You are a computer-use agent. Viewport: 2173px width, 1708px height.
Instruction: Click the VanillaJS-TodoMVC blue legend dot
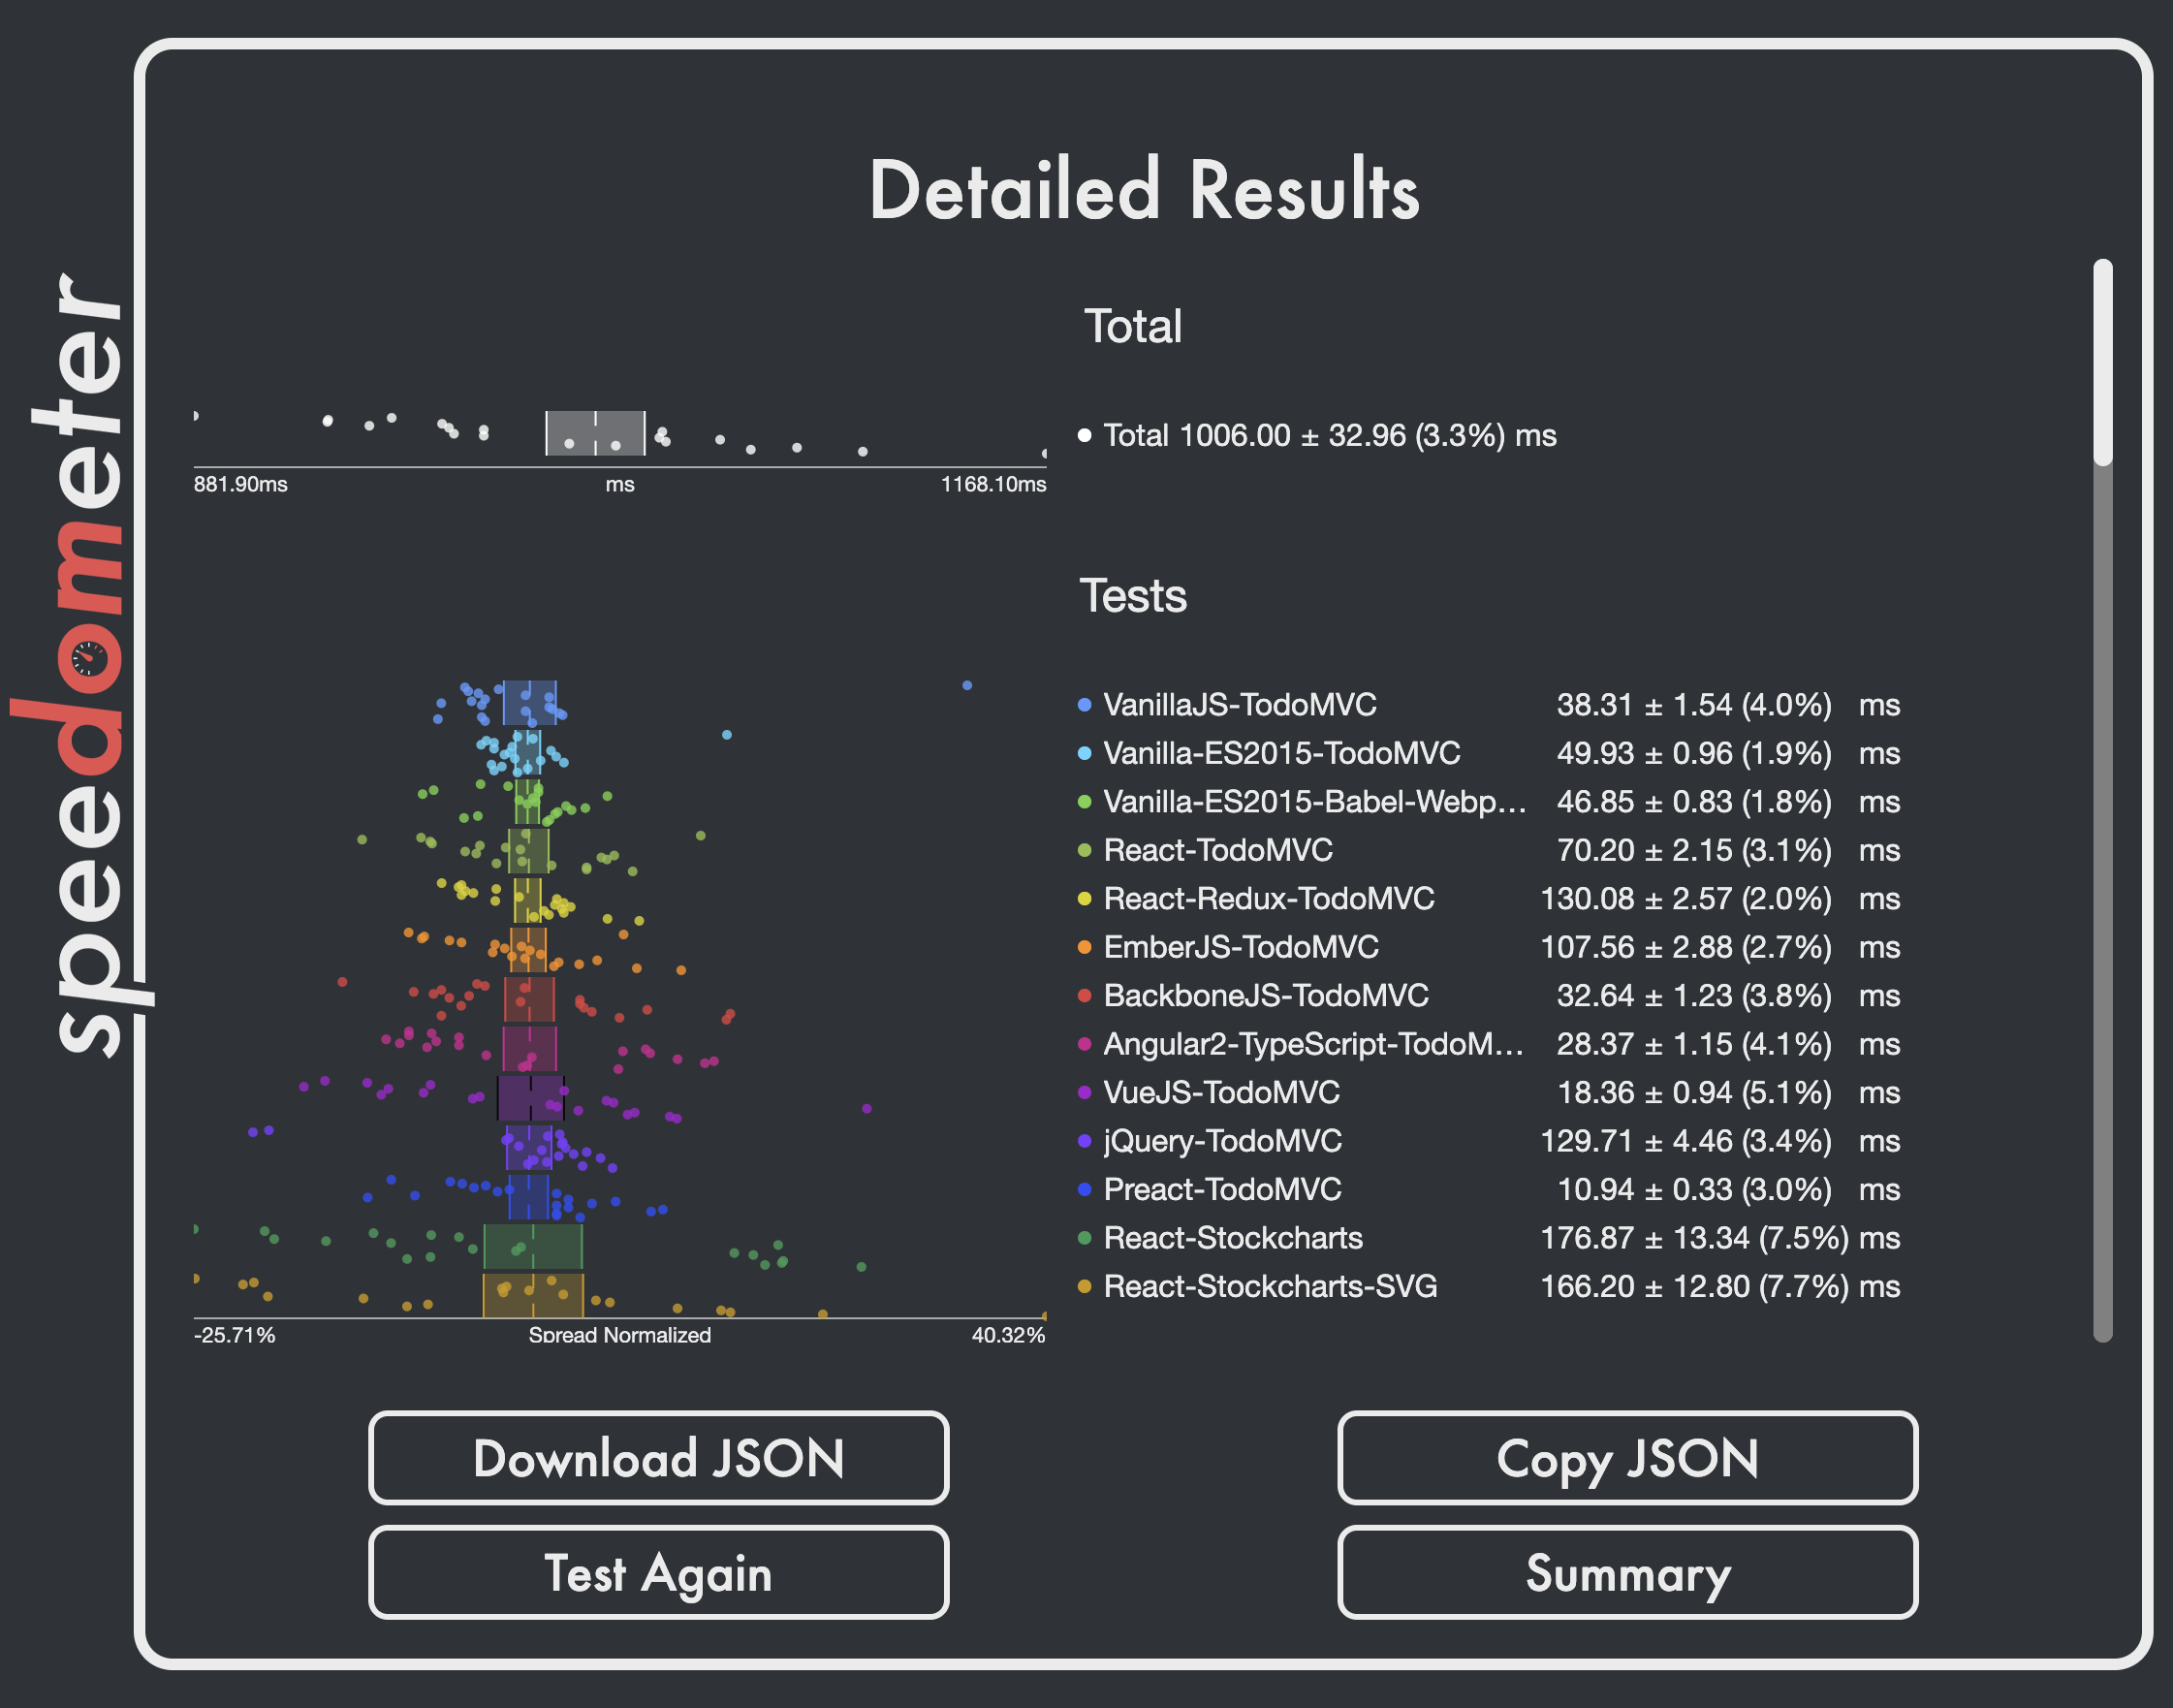1084,705
